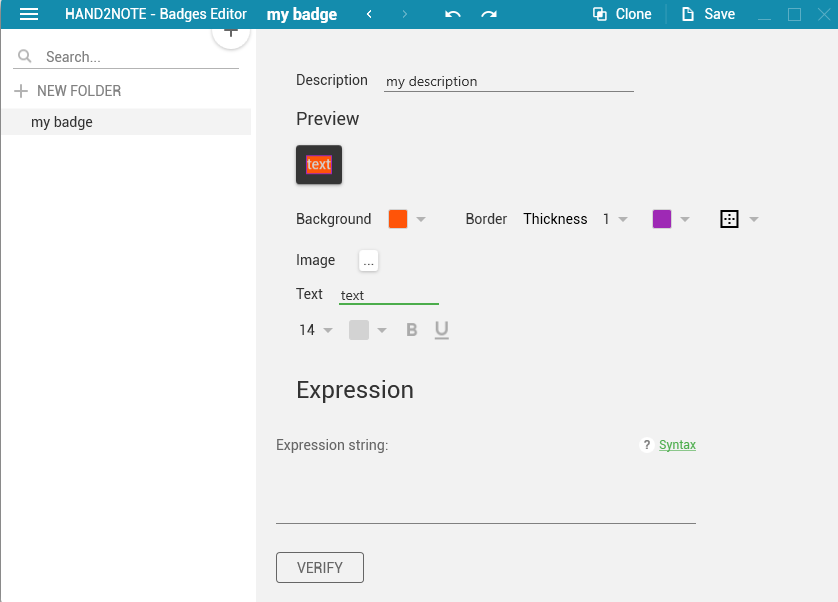
Task: Click the redo arrow icon
Action: pos(489,14)
